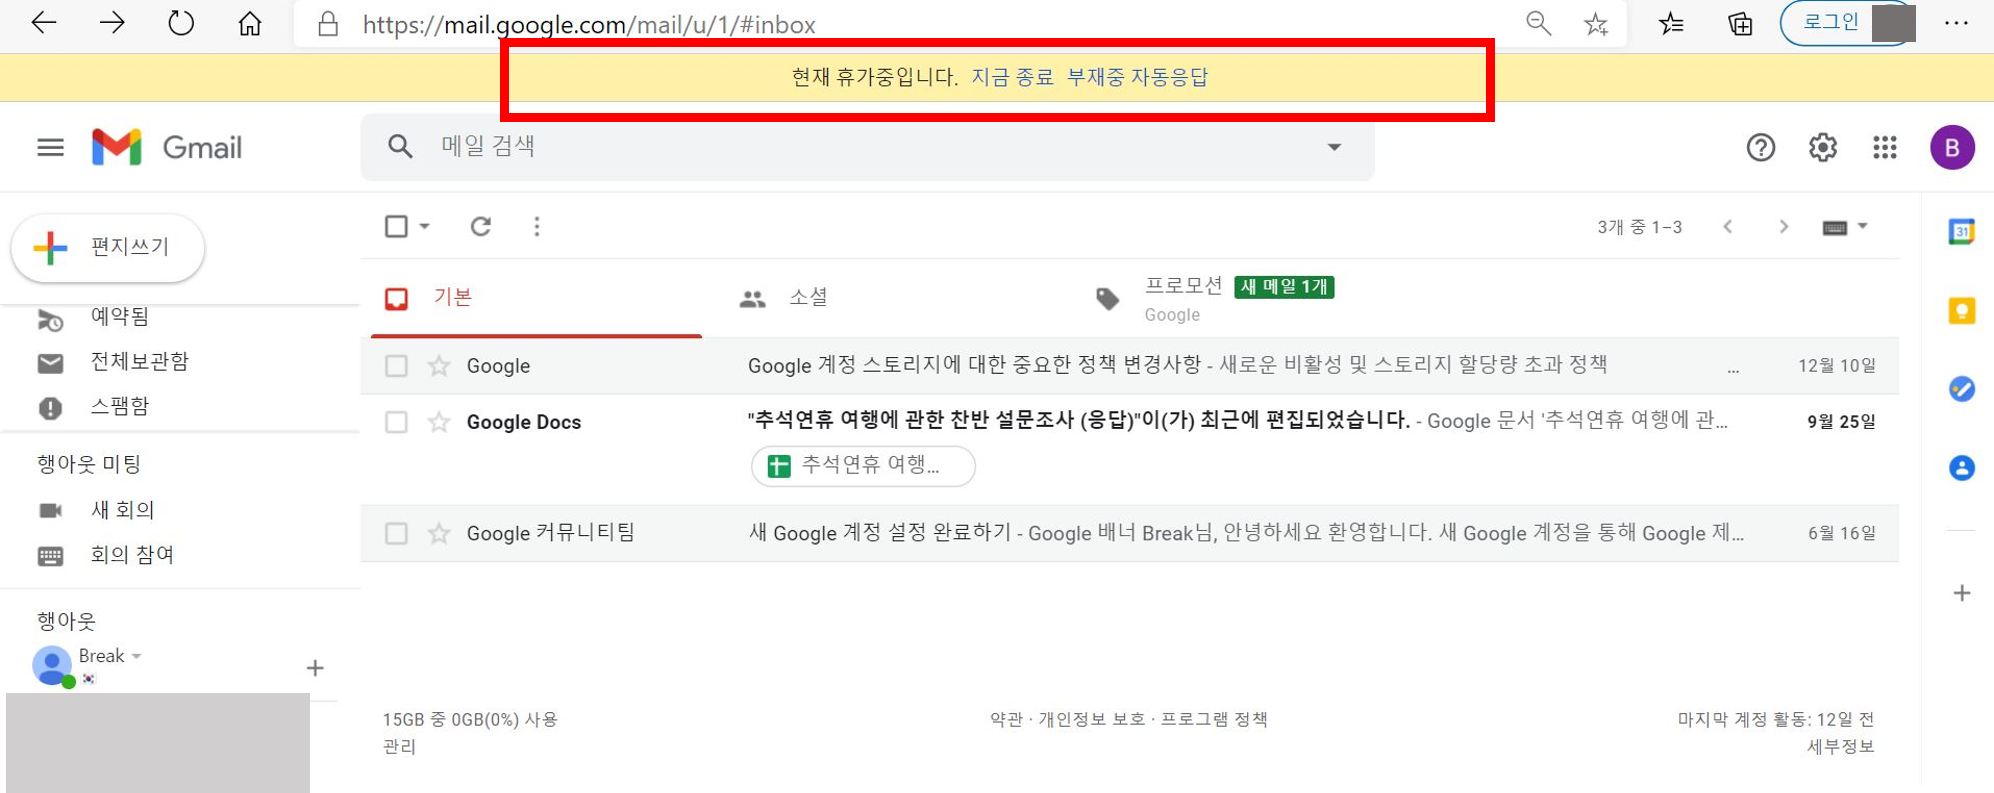This screenshot has width=1994, height=793.
Task: Toggle the Gmail main menu hamburger icon
Action: pyautogui.click(x=50, y=148)
